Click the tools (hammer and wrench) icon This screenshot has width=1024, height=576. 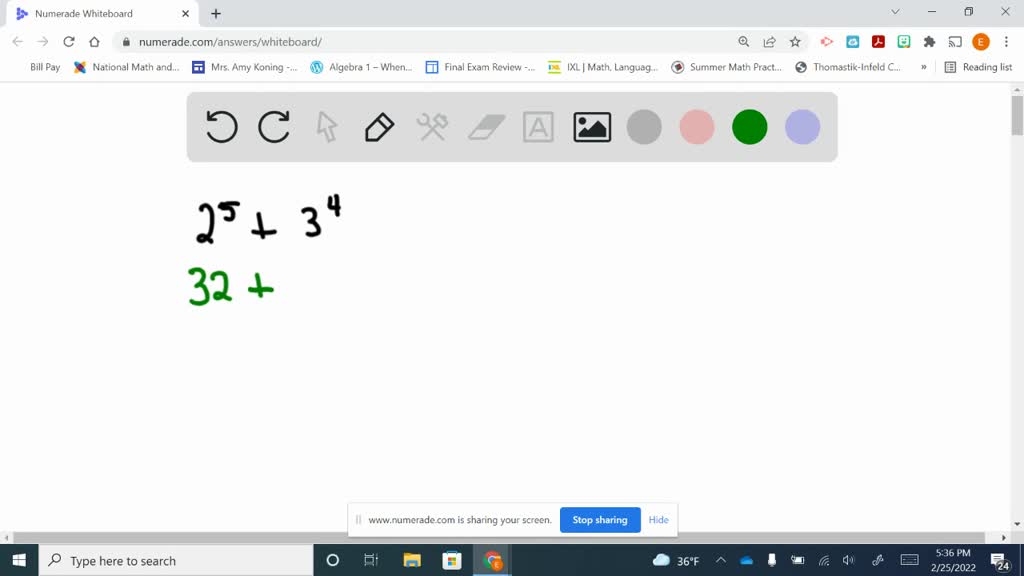431,127
